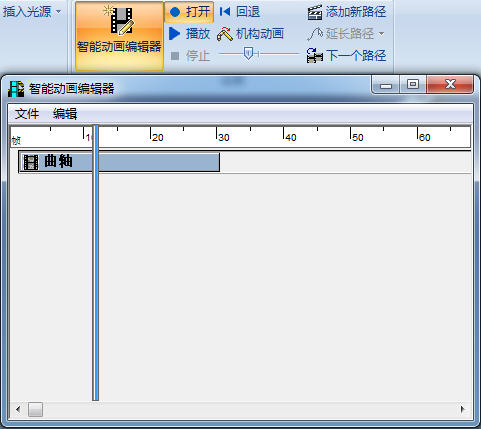Click the 下一个路径 icon
Viewport: 481px width, 429px height.
pos(315,56)
